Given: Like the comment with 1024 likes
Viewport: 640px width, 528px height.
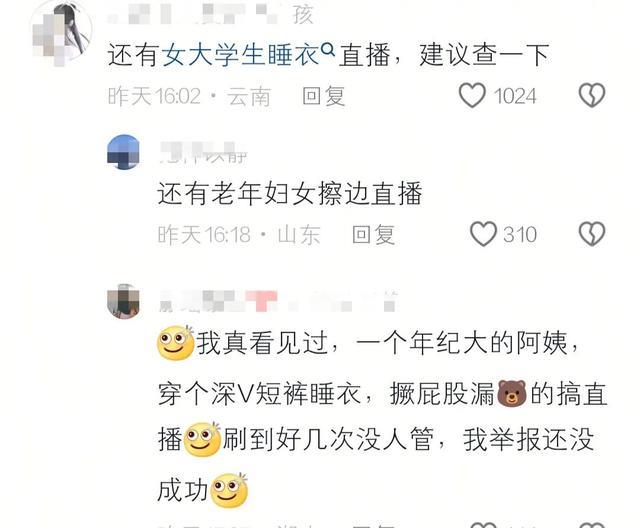Looking at the screenshot, I should pos(472,96).
